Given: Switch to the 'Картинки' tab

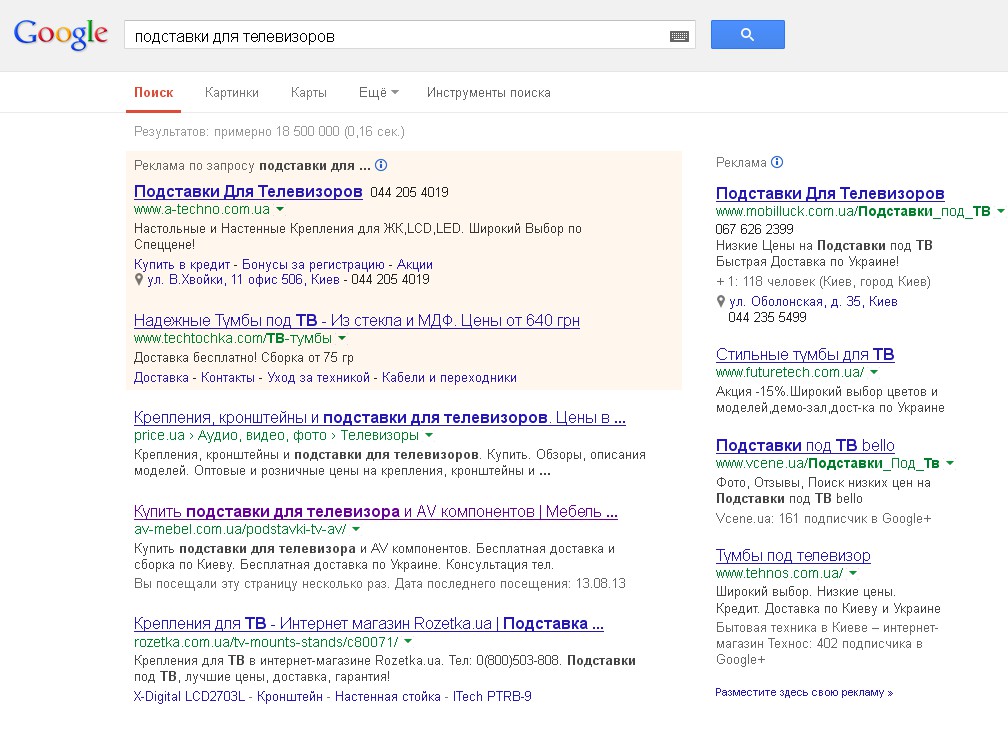Looking at the screenshot, I should point(231,93).
